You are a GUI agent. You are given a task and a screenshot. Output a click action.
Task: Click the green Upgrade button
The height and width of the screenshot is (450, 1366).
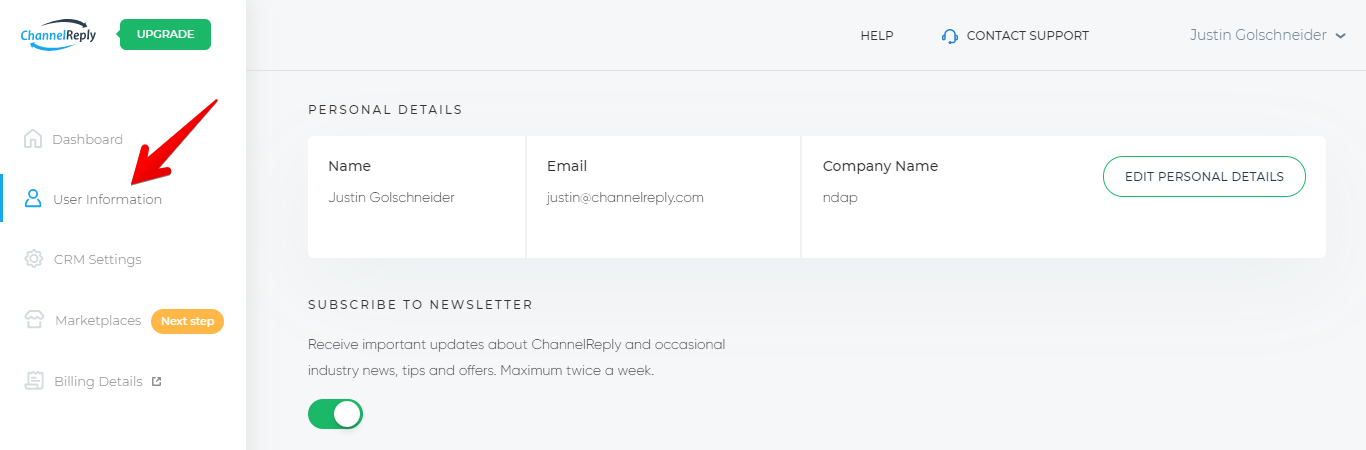[x=165, y=34]
